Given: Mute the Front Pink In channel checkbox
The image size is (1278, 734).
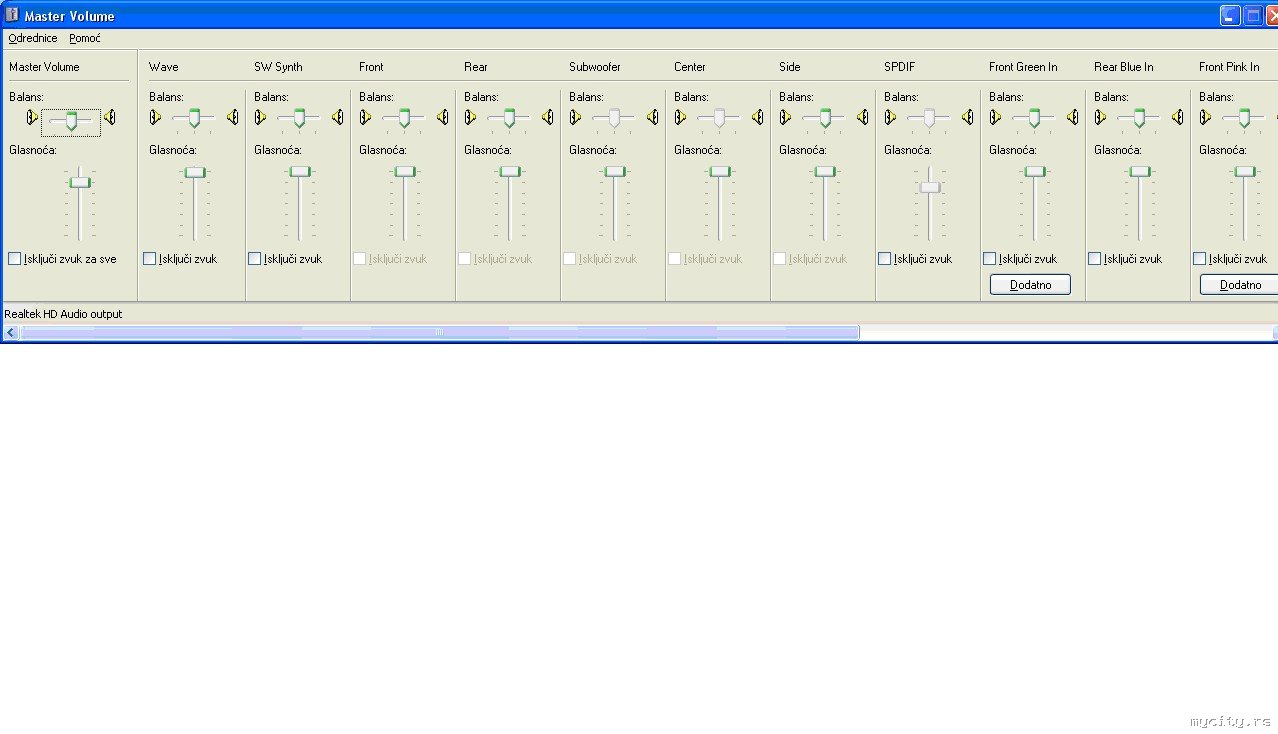Looking at the screenshot, I should point(1199,259).
